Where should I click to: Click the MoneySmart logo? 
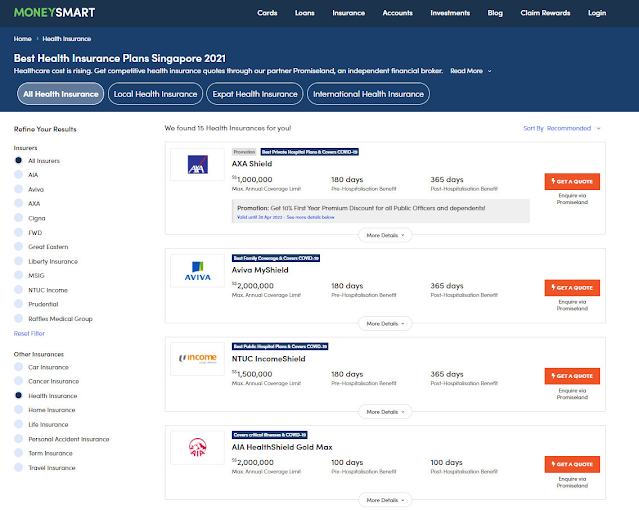pos(54,13)
